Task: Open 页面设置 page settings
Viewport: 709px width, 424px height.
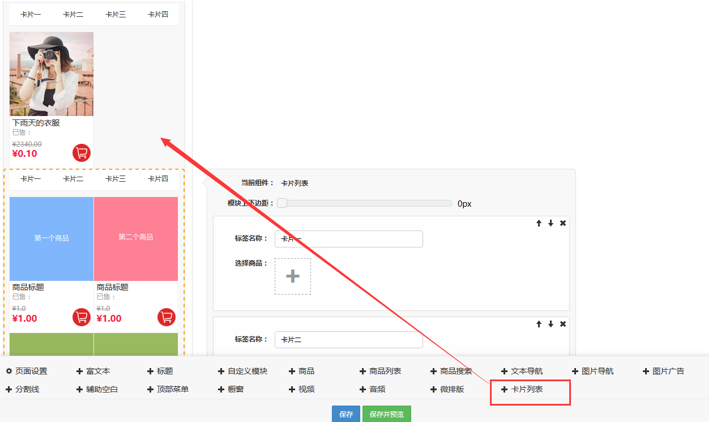Action: [x=27, y=371]
